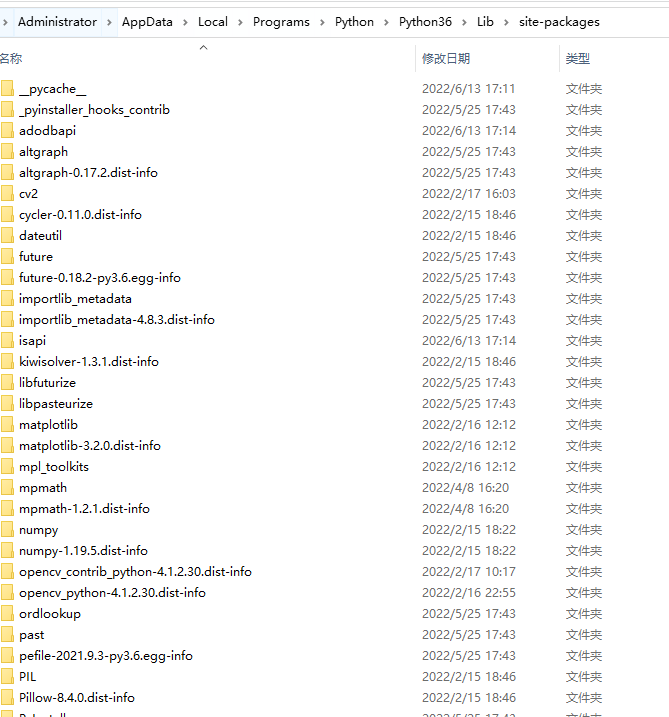The image size is (669, 717).
Task: Select the altgraph folder icon
Action: (x=7, y=152)
